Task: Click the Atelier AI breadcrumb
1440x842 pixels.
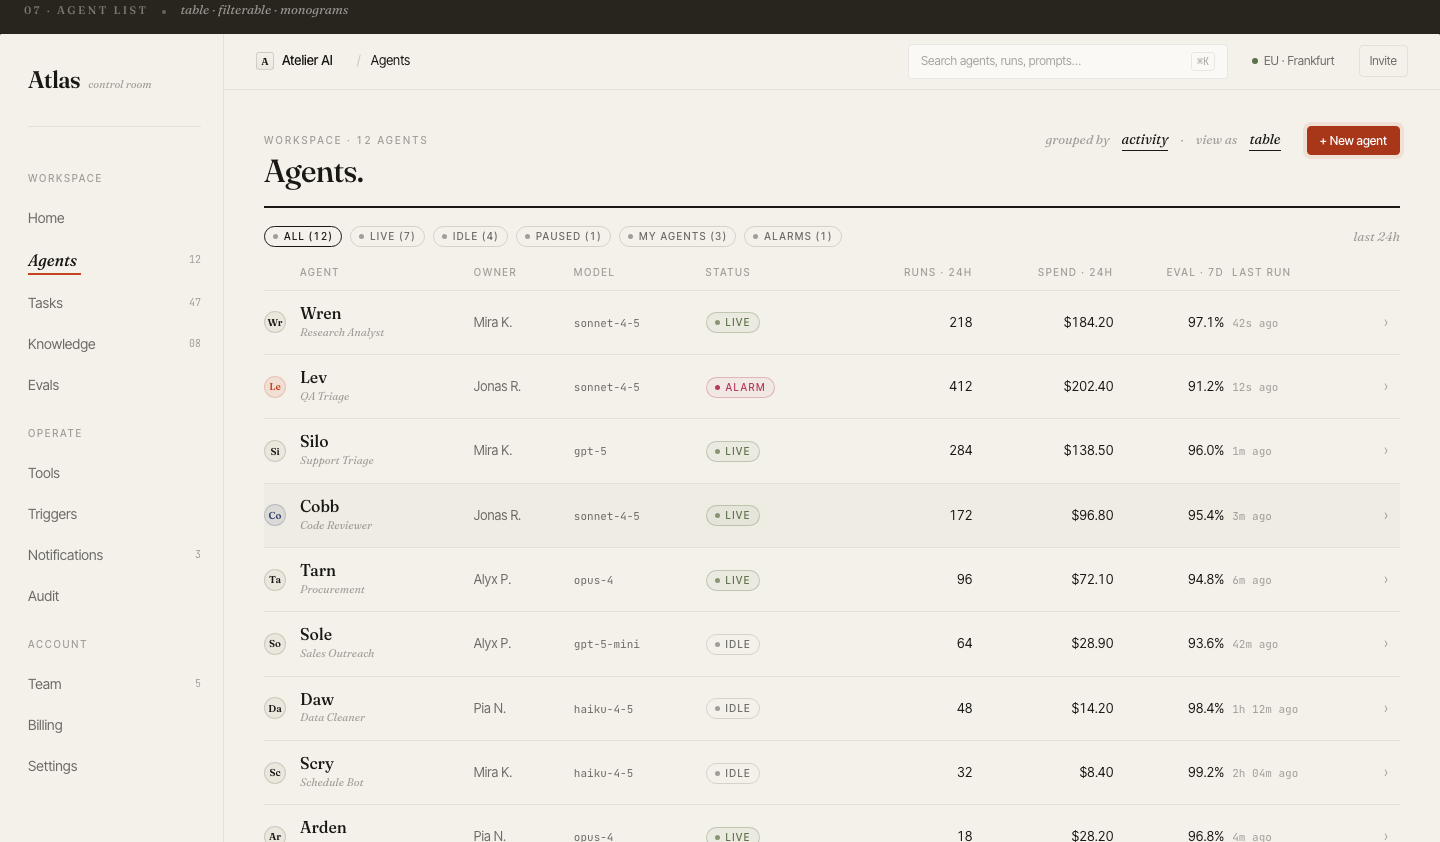Action: [307, 61]
